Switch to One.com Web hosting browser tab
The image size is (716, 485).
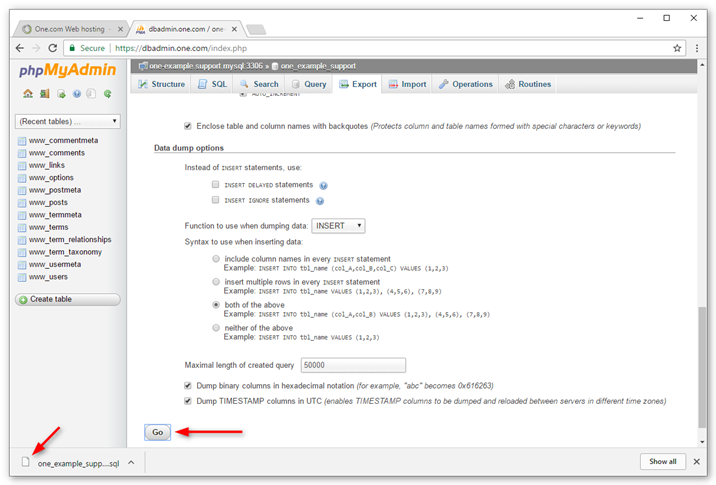coord(69,29)
